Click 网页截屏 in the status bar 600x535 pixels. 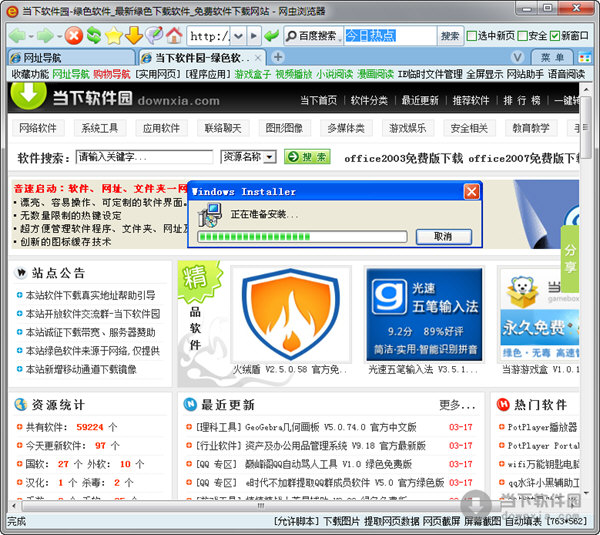(x=441, y=521)
